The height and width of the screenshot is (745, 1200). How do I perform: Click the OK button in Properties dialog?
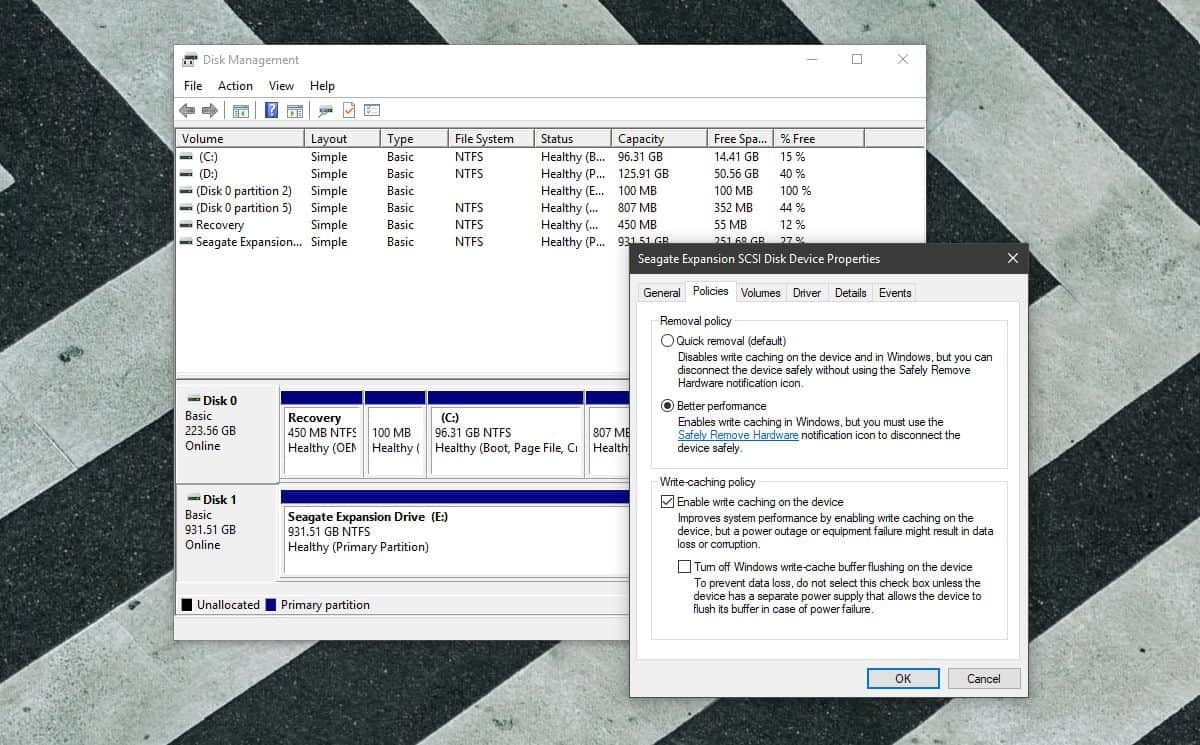point(903,678)
